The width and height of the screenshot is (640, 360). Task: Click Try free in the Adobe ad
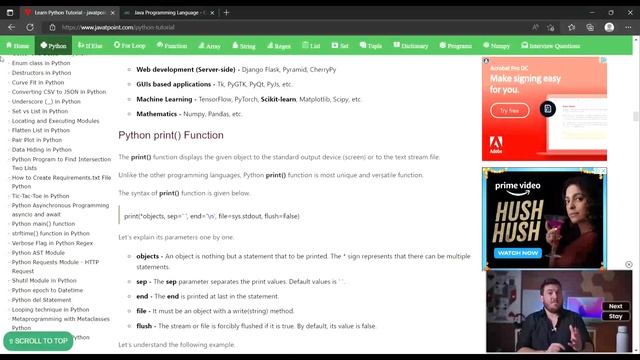tap(509, 111)
